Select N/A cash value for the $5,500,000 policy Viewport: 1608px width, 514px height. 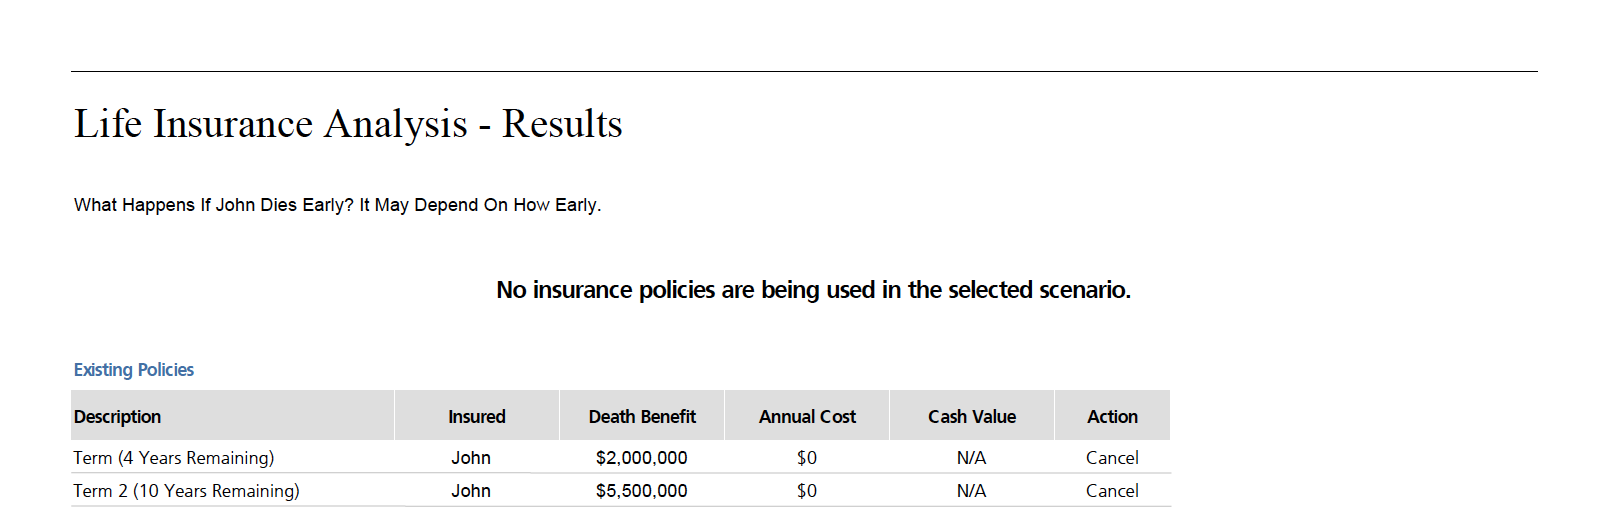(971, 491)
